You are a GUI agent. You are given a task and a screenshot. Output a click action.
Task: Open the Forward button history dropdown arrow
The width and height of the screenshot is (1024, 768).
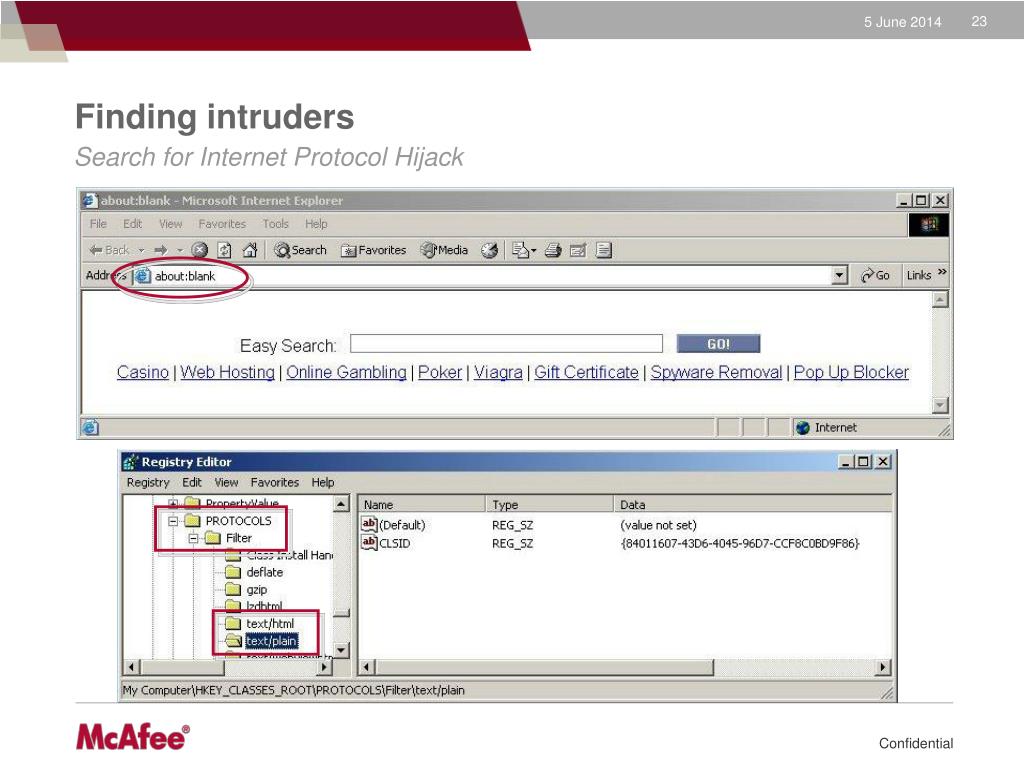point(180,250)
